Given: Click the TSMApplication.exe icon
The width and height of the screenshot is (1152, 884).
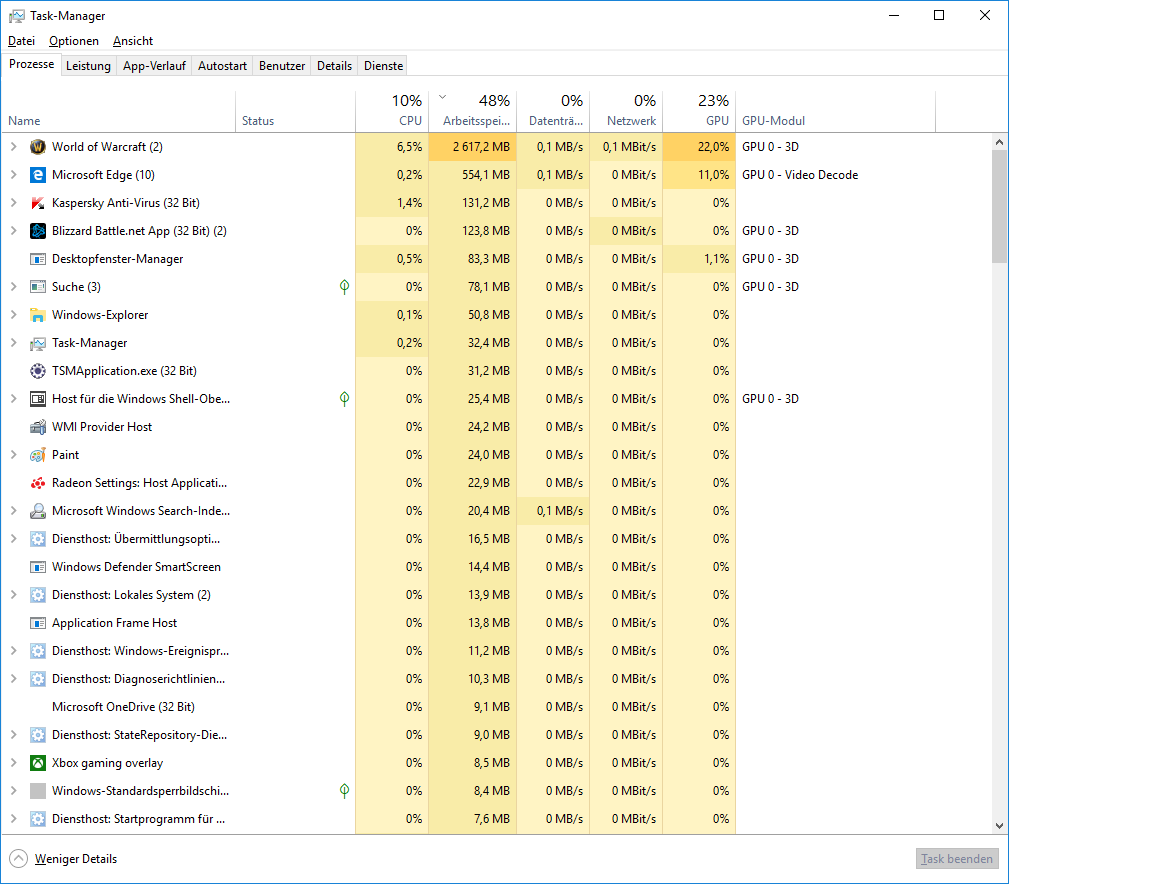Looking at the screenshot, I should tap(37, 371).
